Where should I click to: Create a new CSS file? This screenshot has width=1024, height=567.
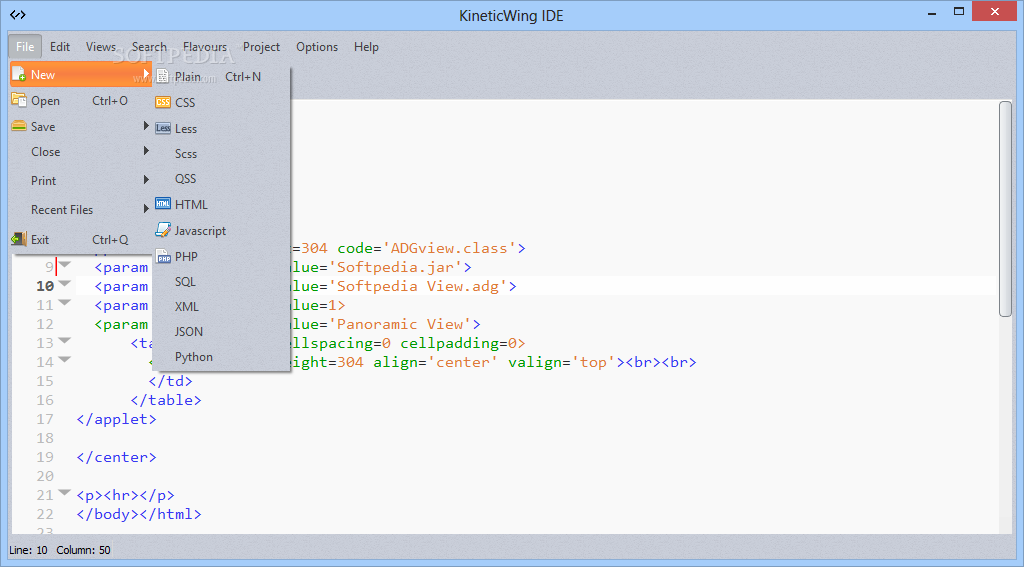point(221,103)
